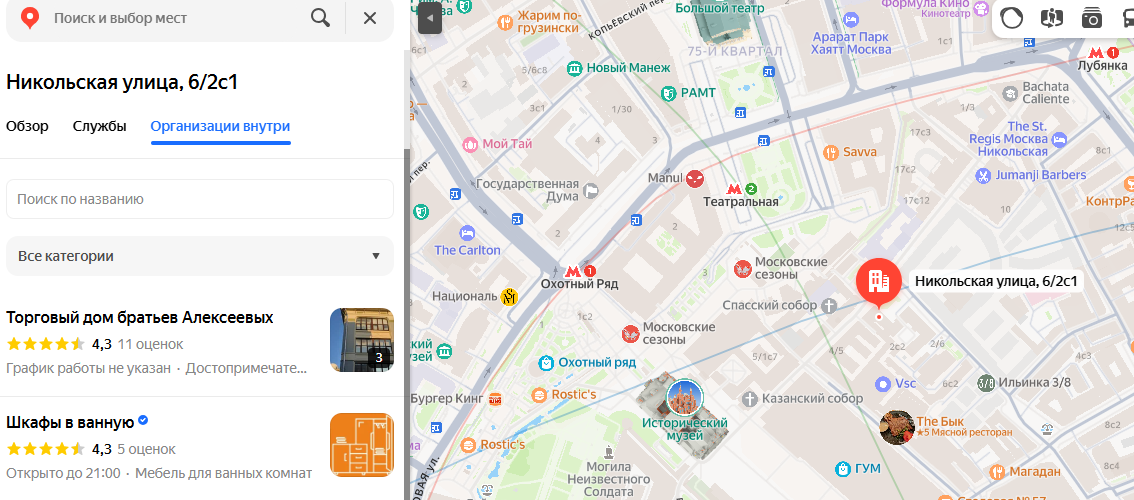Collapse the side panel with the arrow
The width and height of the screenshot is (1134, 500).
point(429,19)
